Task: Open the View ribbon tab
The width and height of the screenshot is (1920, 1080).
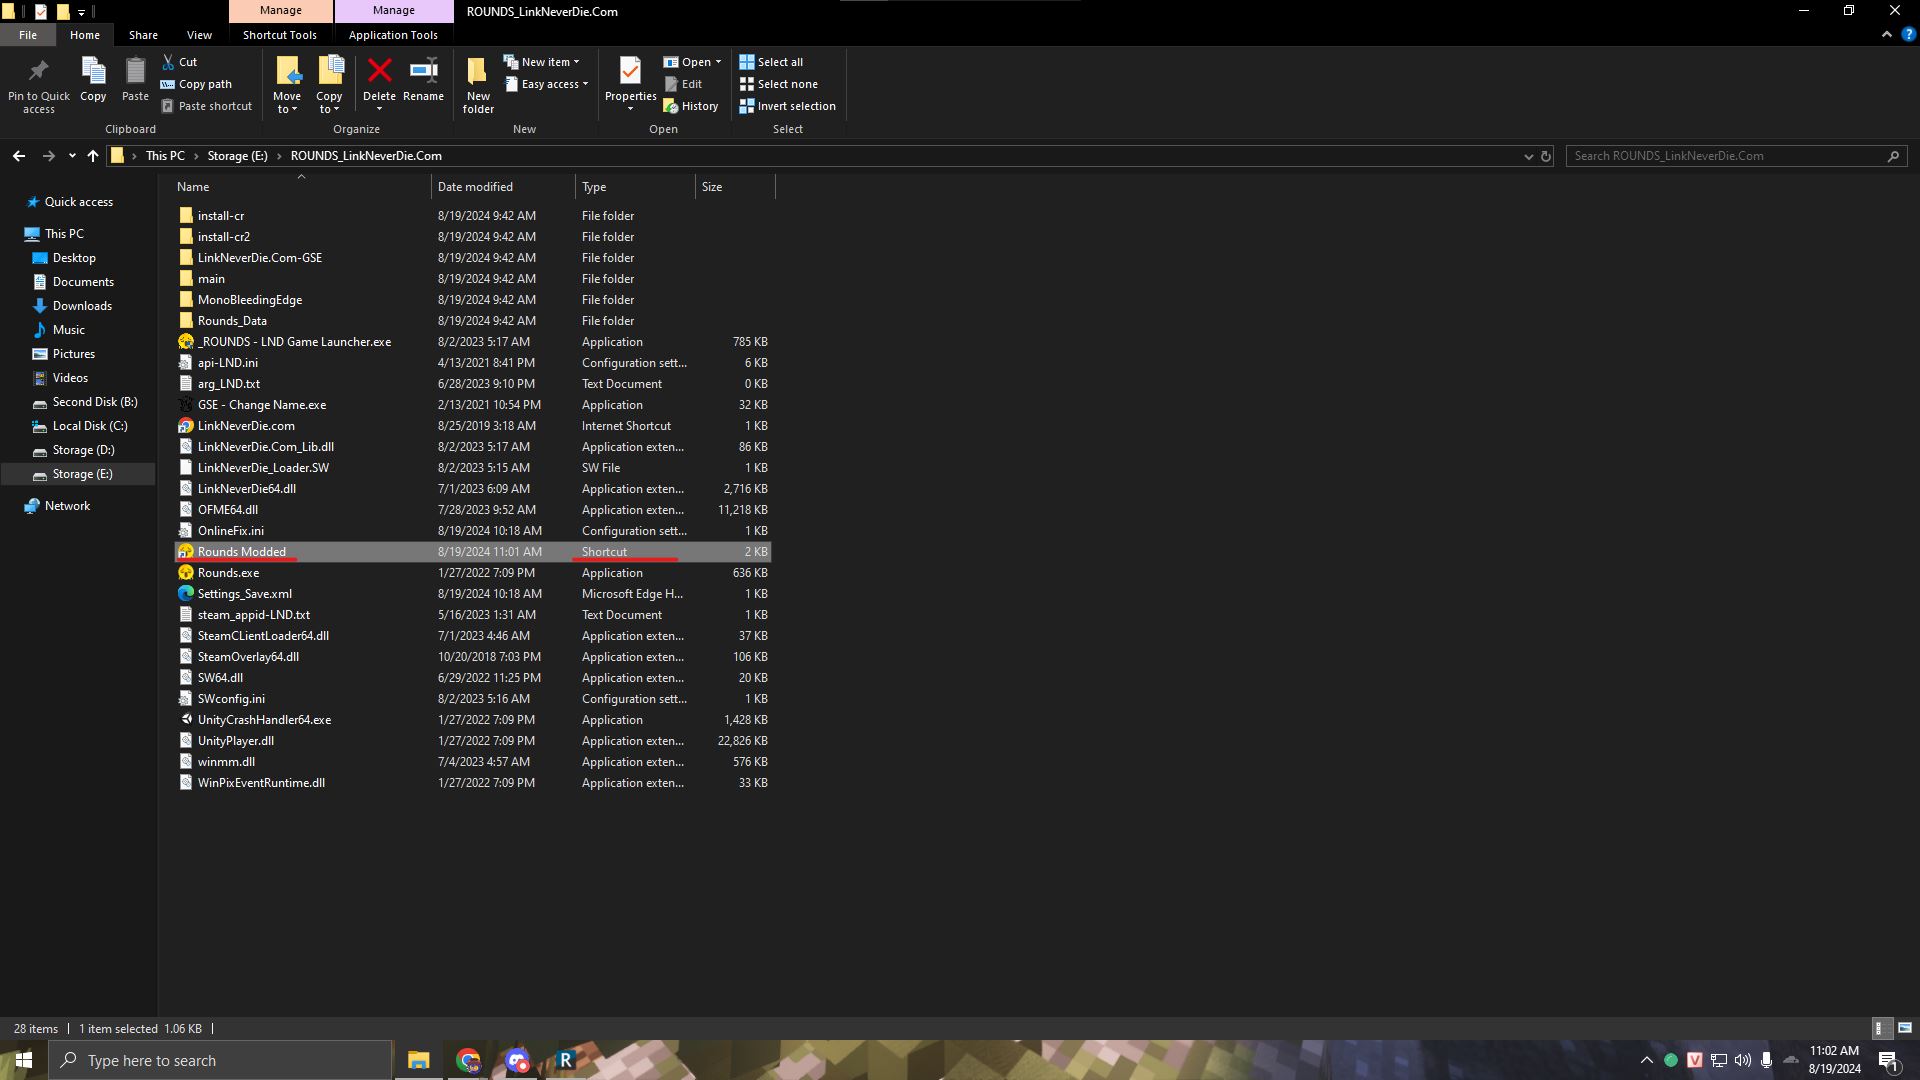Action: [x=199, y=35]
